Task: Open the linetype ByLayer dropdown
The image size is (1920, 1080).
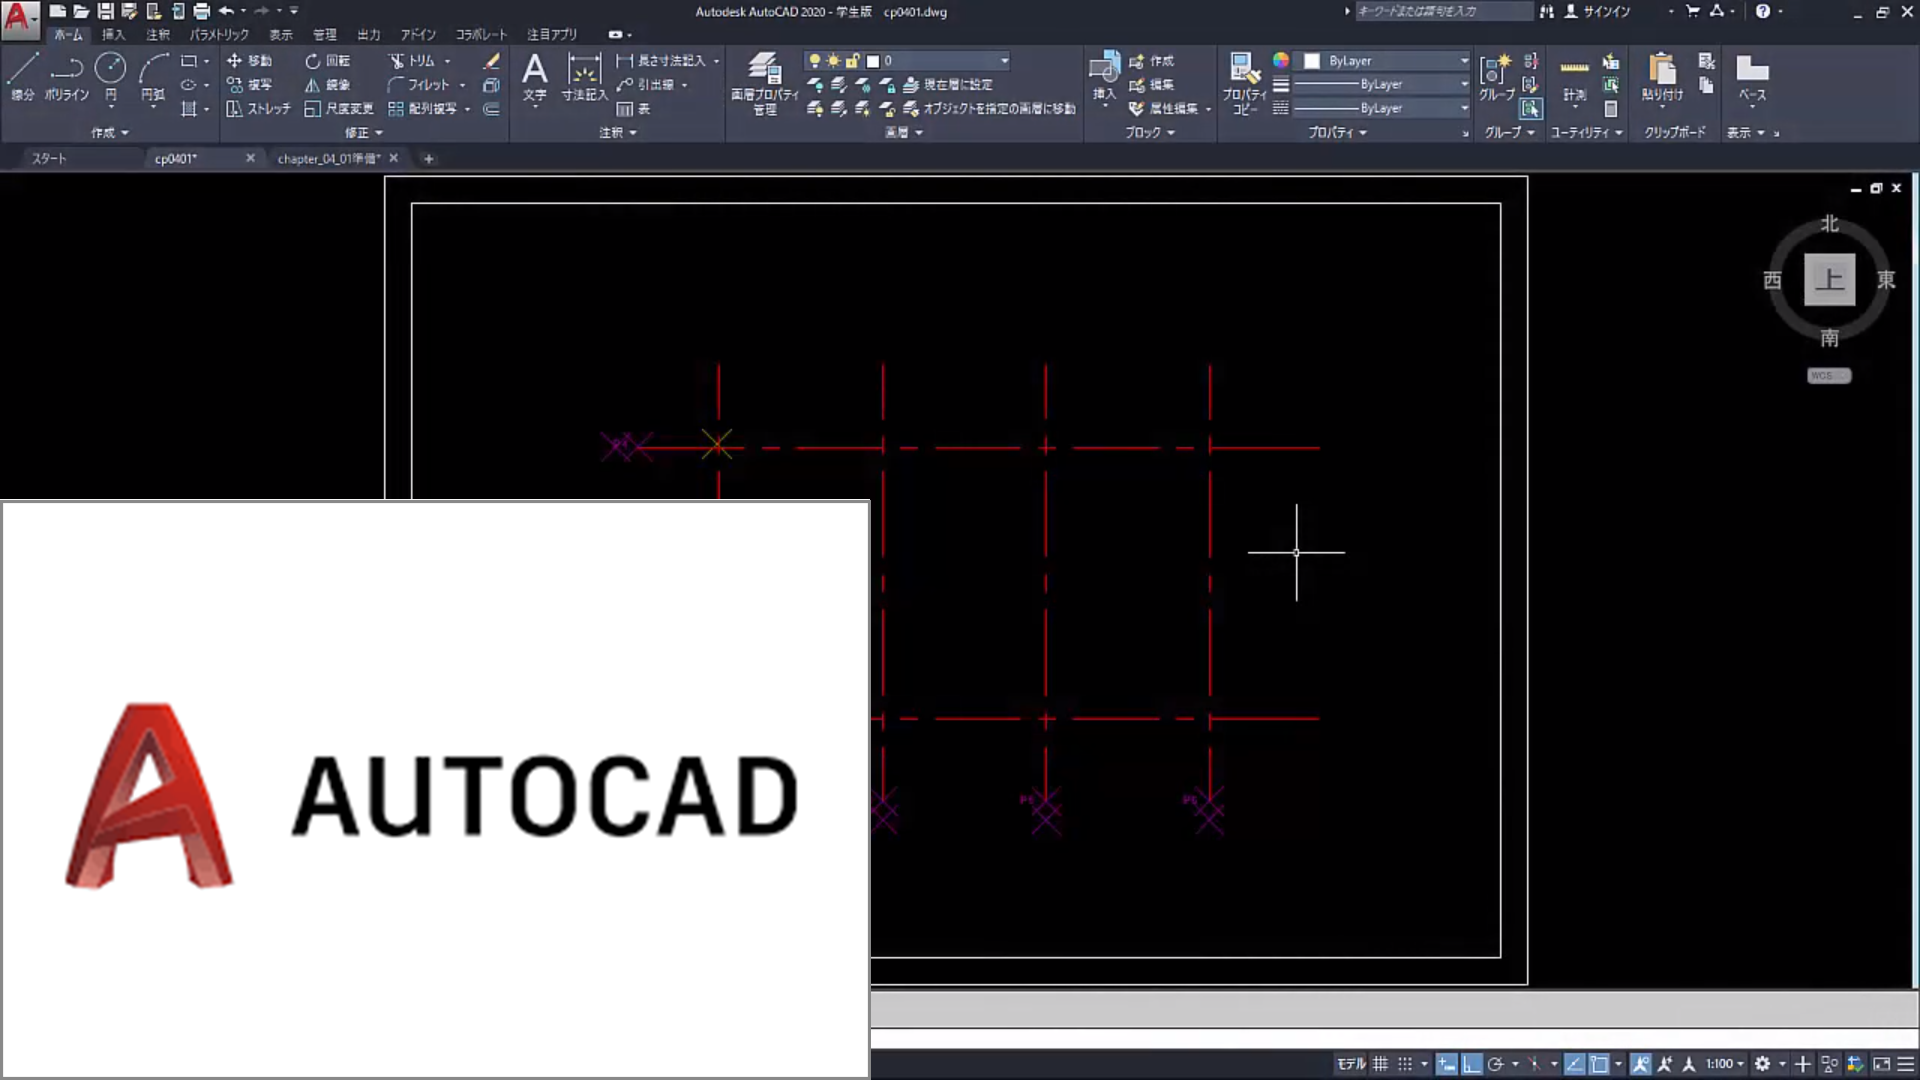Action: [1381, 109]
